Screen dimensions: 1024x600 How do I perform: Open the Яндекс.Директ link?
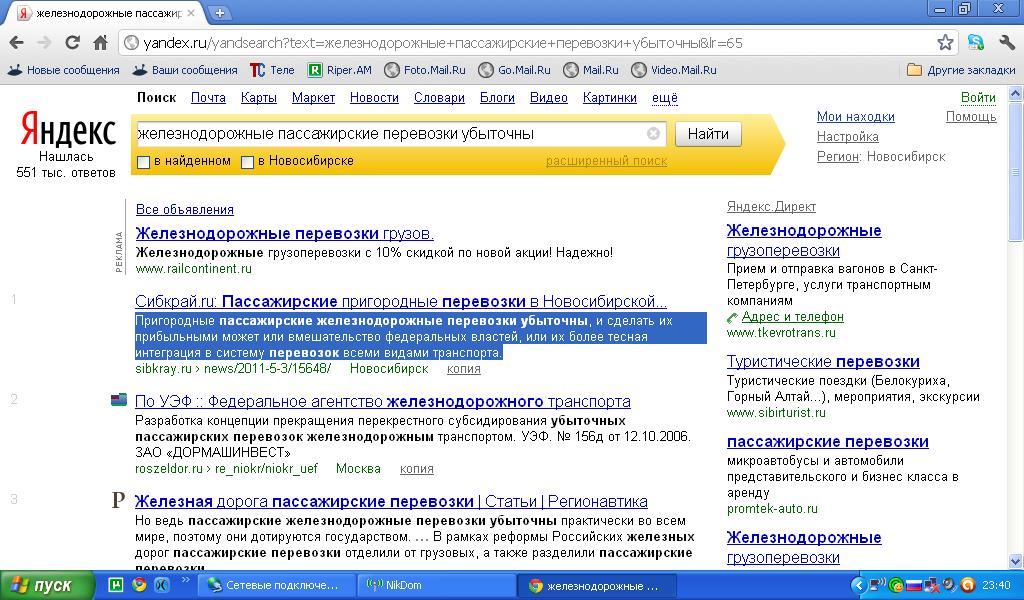771,207
